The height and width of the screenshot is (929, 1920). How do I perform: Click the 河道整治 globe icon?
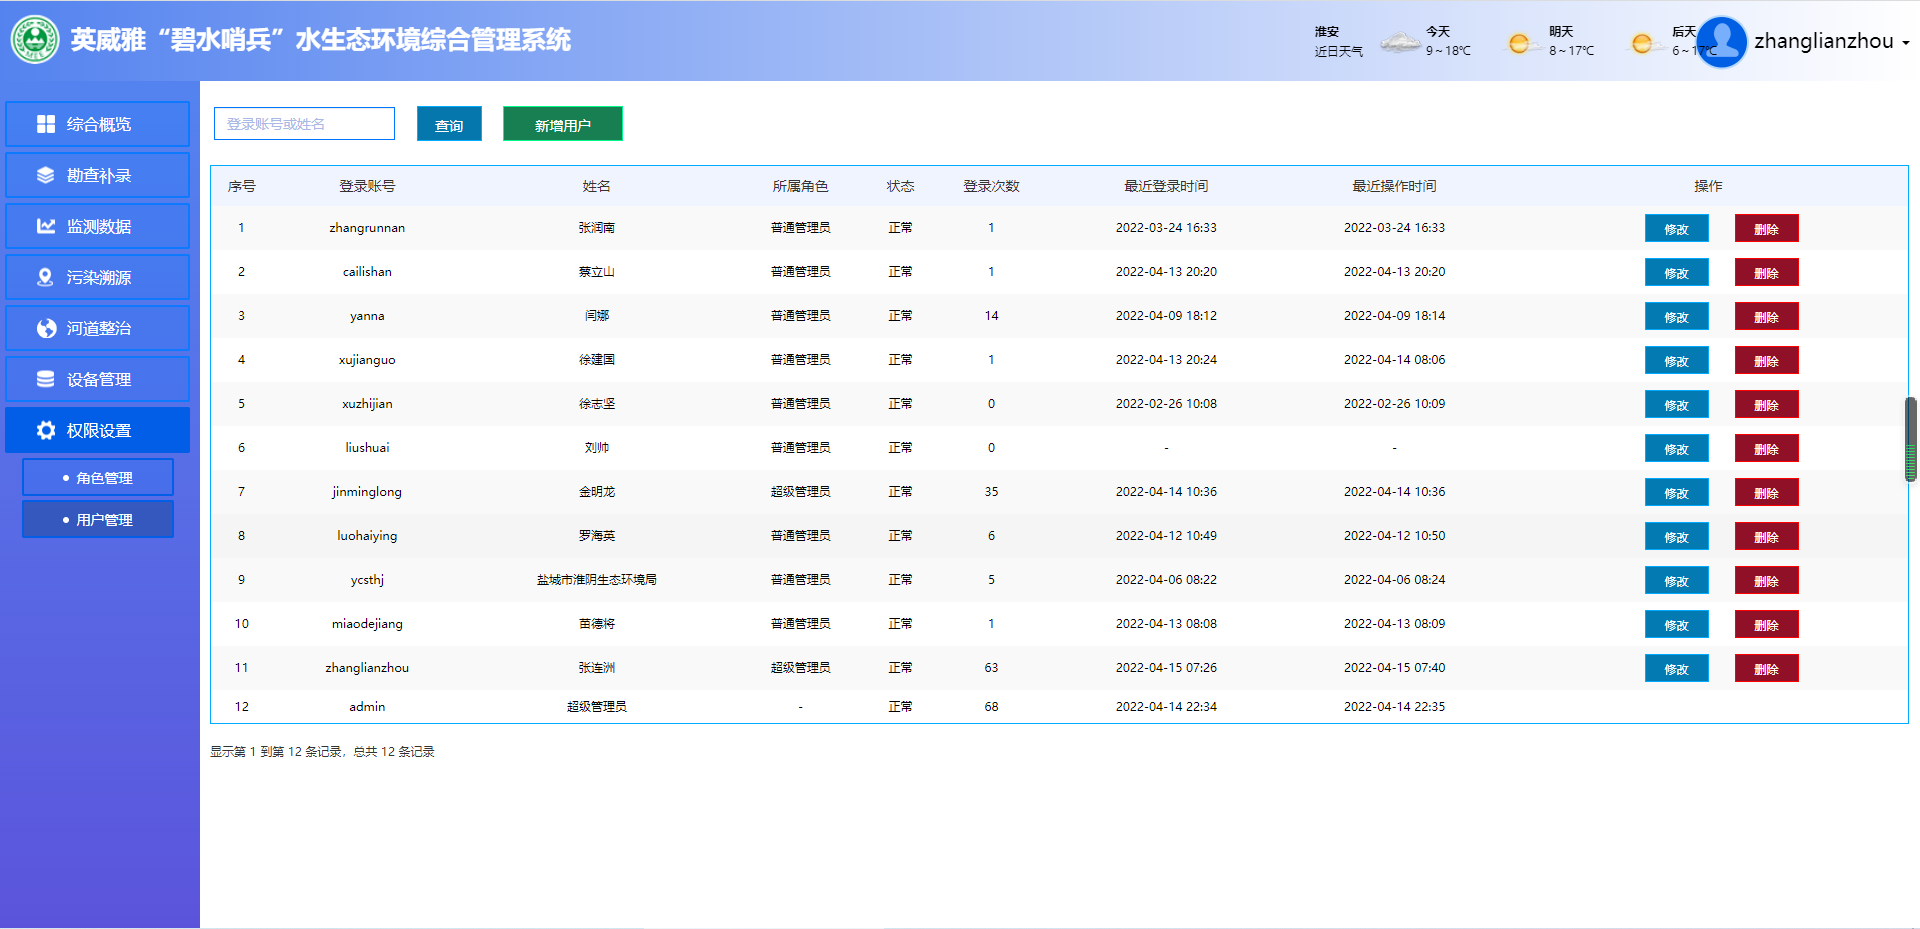pyautogui.click(x=46, y=328)
